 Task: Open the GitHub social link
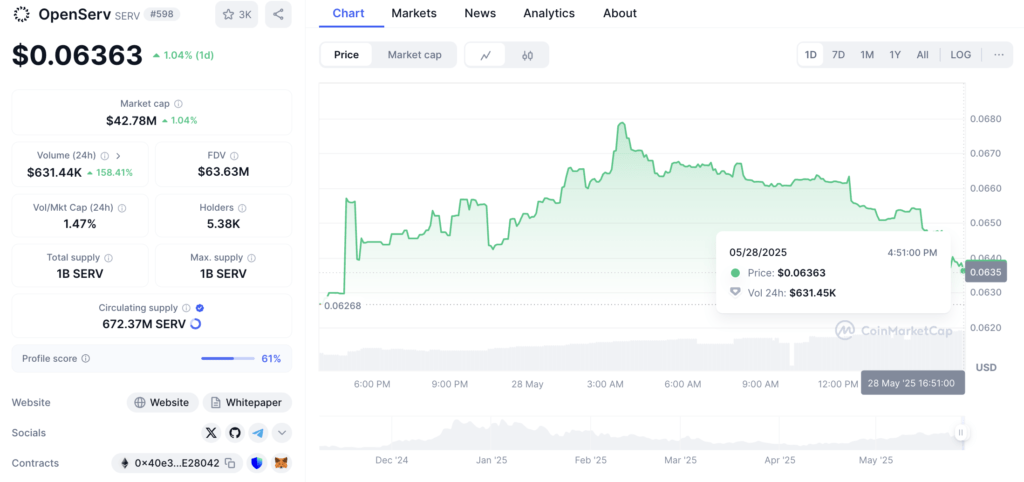click(x=234, y=432)
